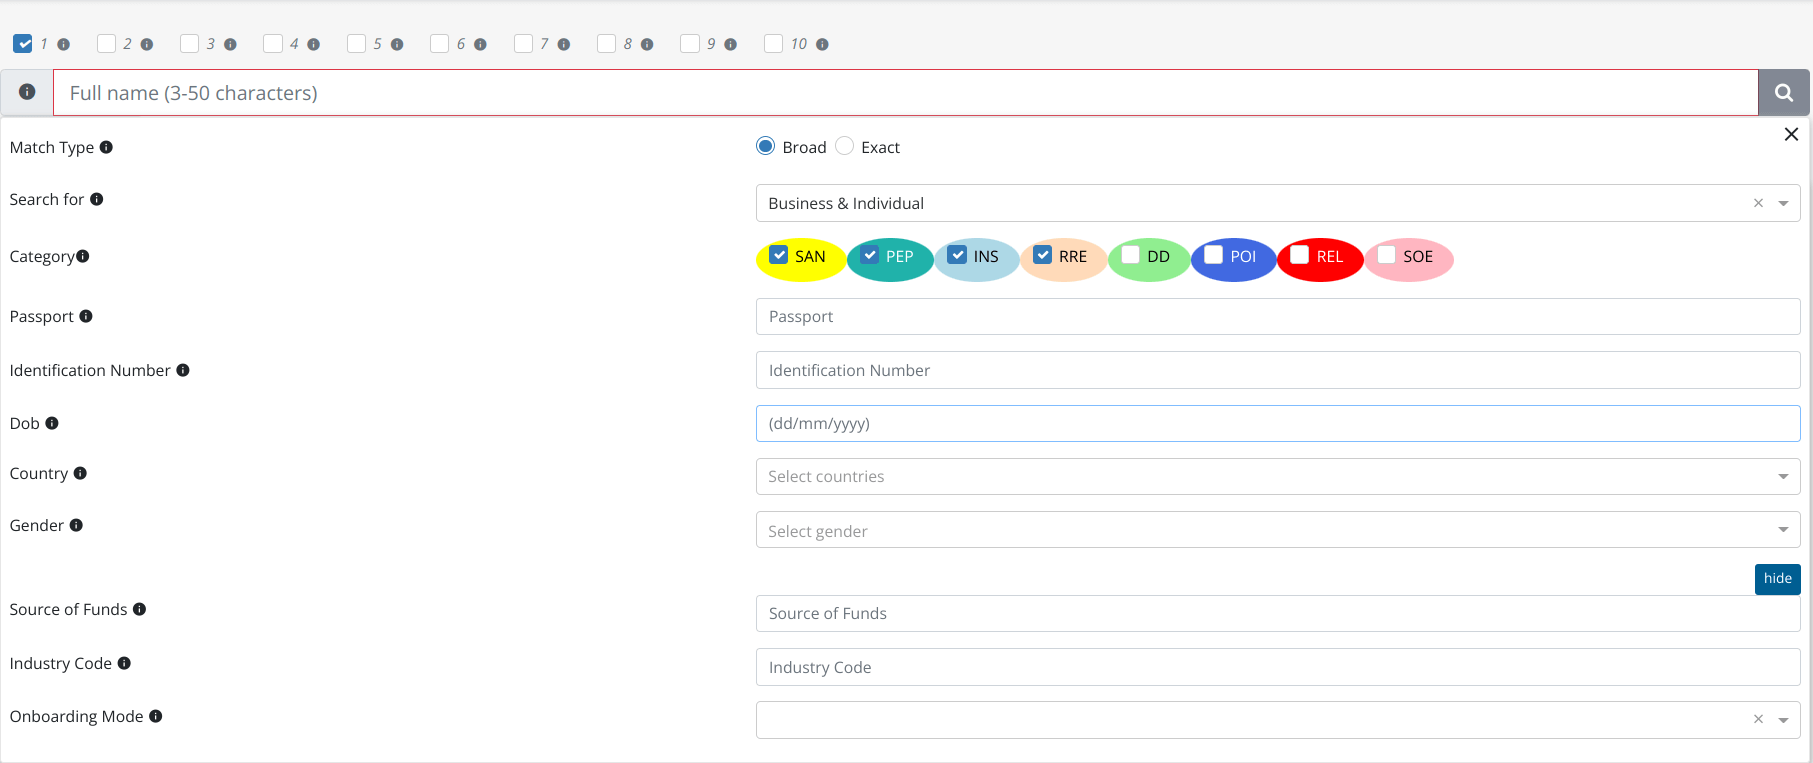Uncheck the RRE category
This screenshot has height=763, width=1813.
[x=1043, y=255]
